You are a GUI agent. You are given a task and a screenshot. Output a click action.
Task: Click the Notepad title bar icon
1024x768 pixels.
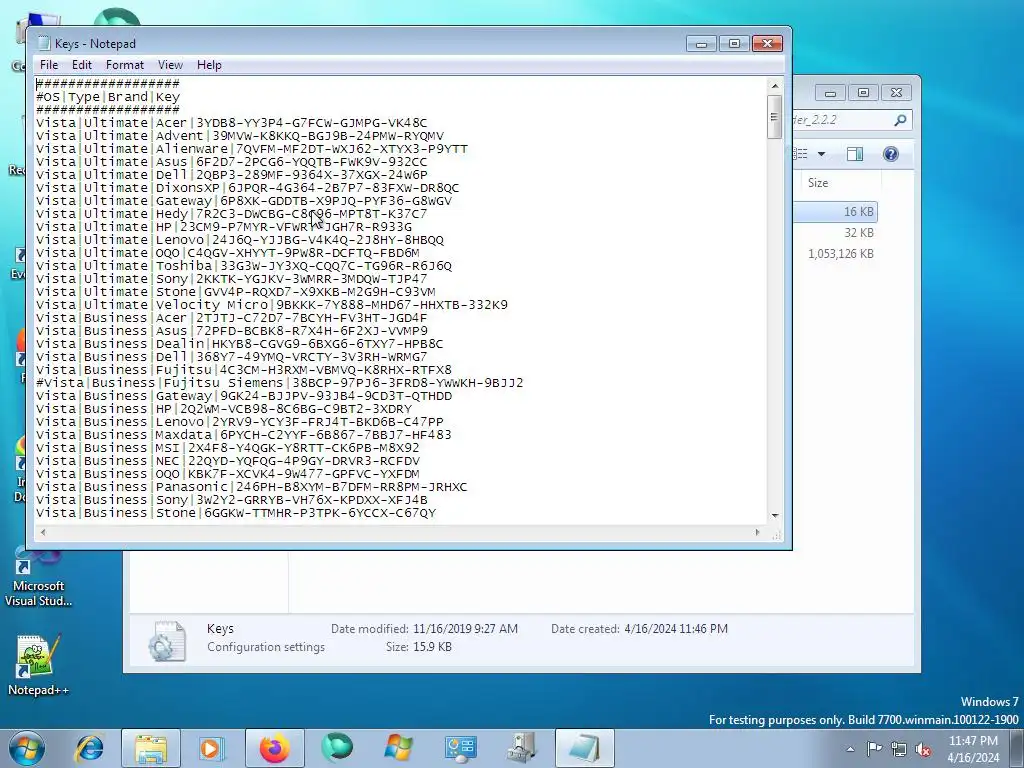(x=44, y=44)
